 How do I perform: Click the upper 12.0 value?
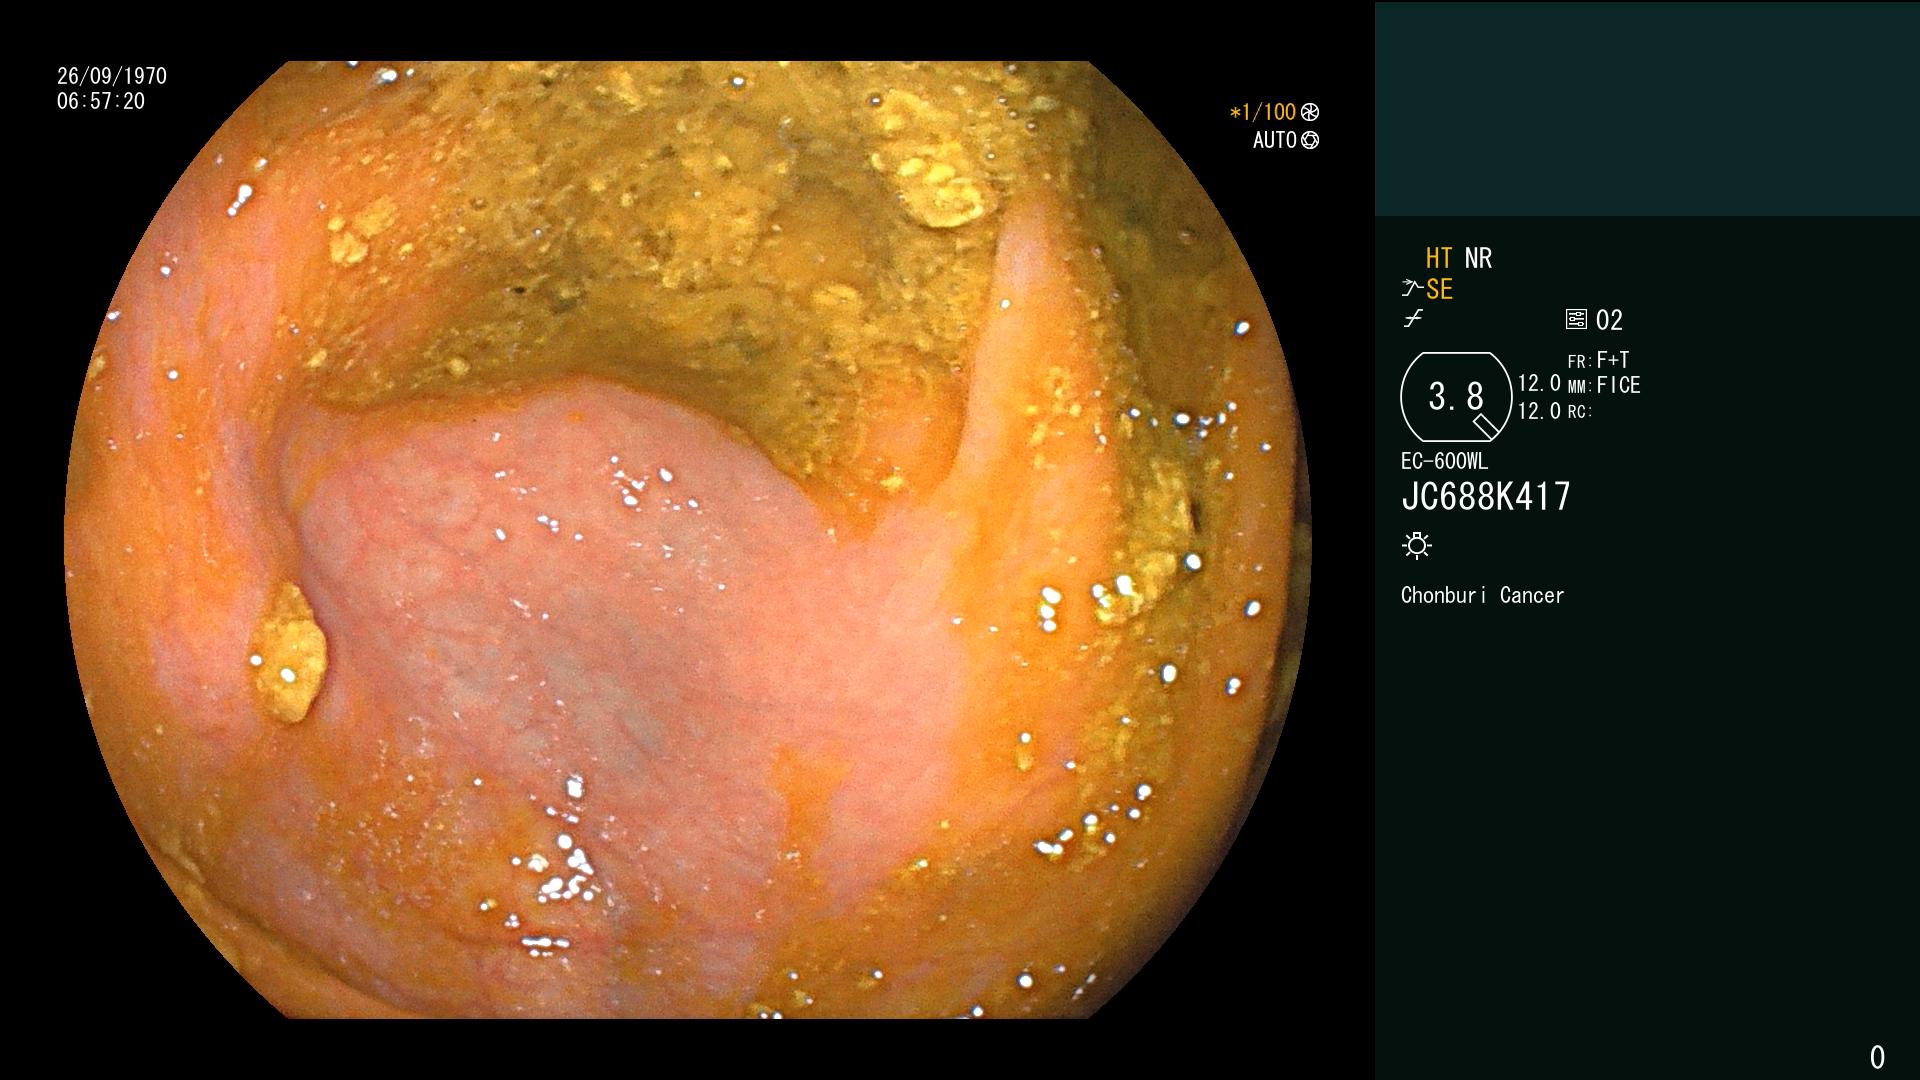1539,384
